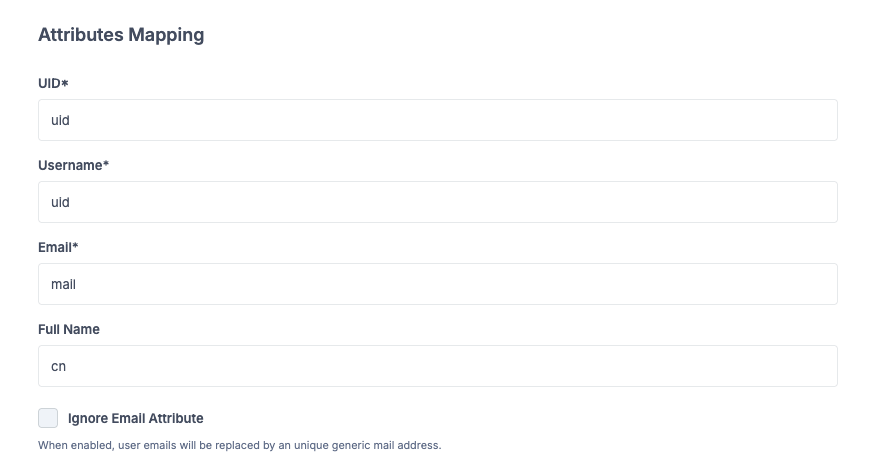The height and width of the screenshot is (466, 875).
Task: Click the 'Full Name' field label
Action: coord(69,329)
